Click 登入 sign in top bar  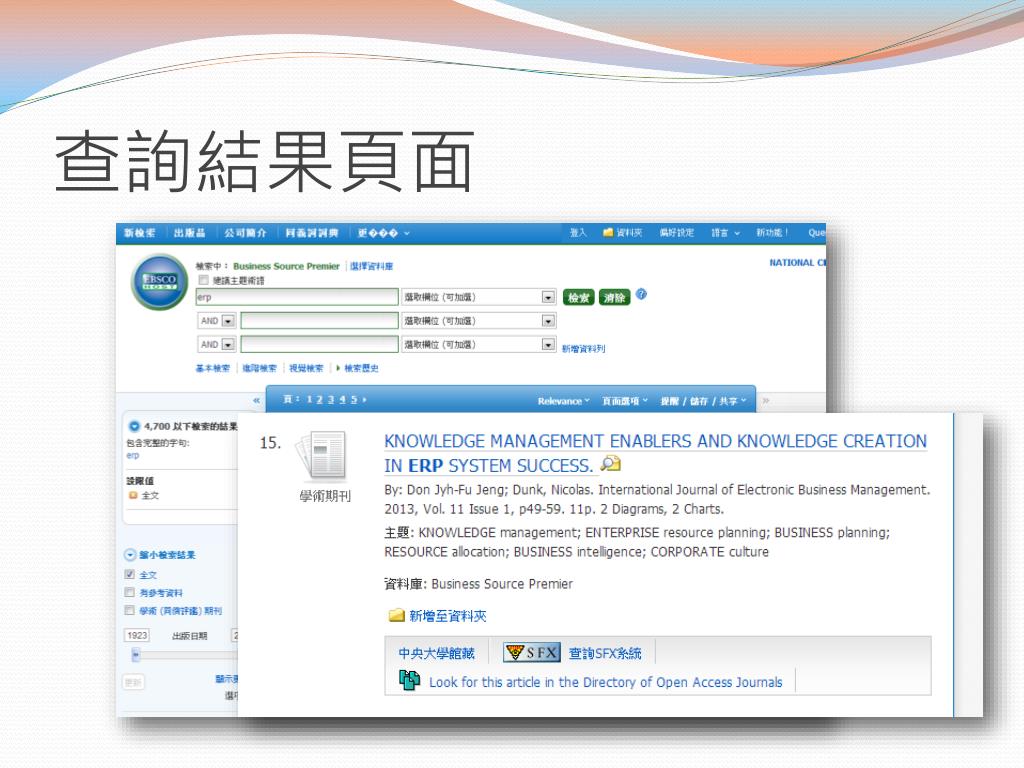pyautogui.click(x=578, y=232)
